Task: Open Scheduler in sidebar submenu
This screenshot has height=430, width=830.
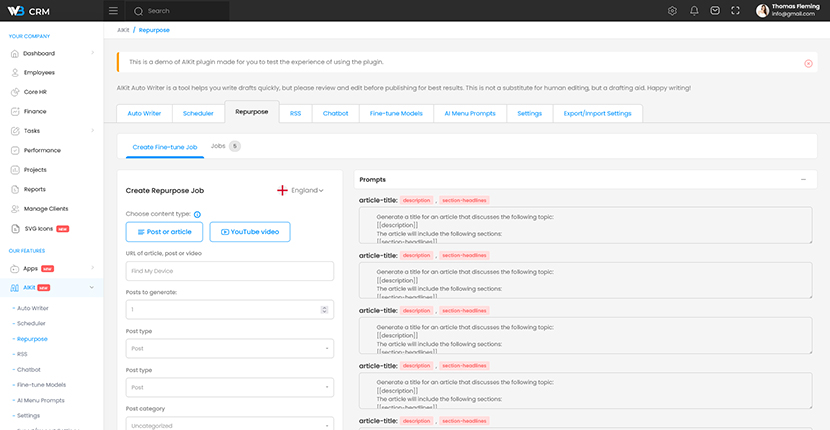Action: [x=31, y=324]
